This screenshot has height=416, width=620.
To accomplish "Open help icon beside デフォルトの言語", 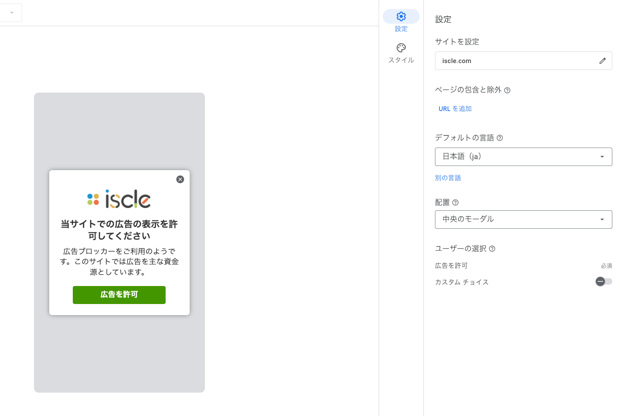I will point(500,138).
